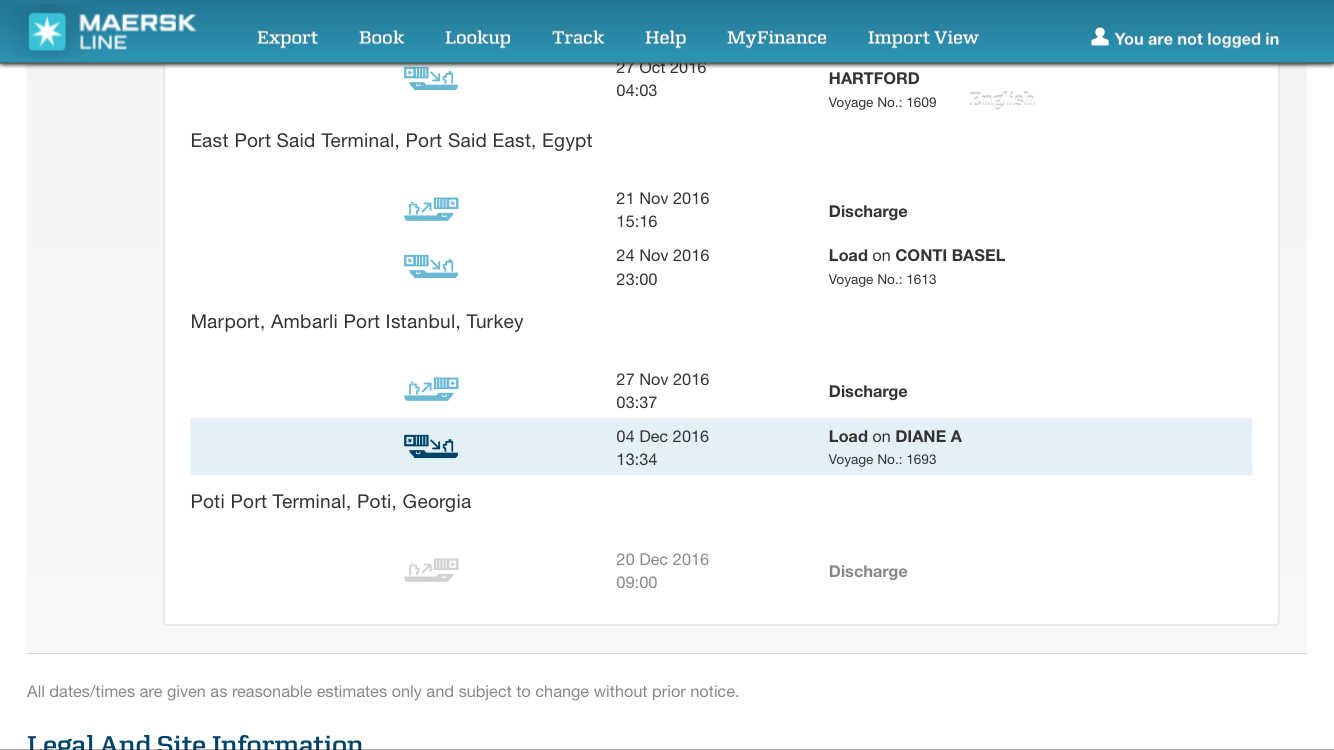Click the user profile icon

(1099, 37)
